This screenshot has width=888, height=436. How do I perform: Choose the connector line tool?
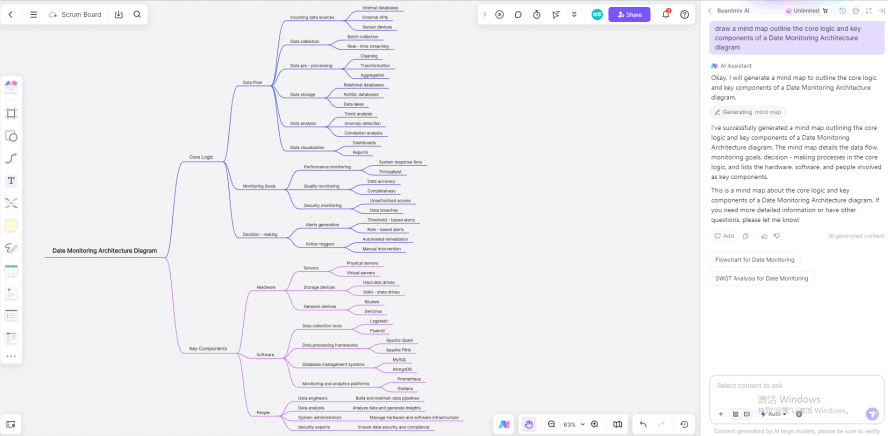coord(11,158)
